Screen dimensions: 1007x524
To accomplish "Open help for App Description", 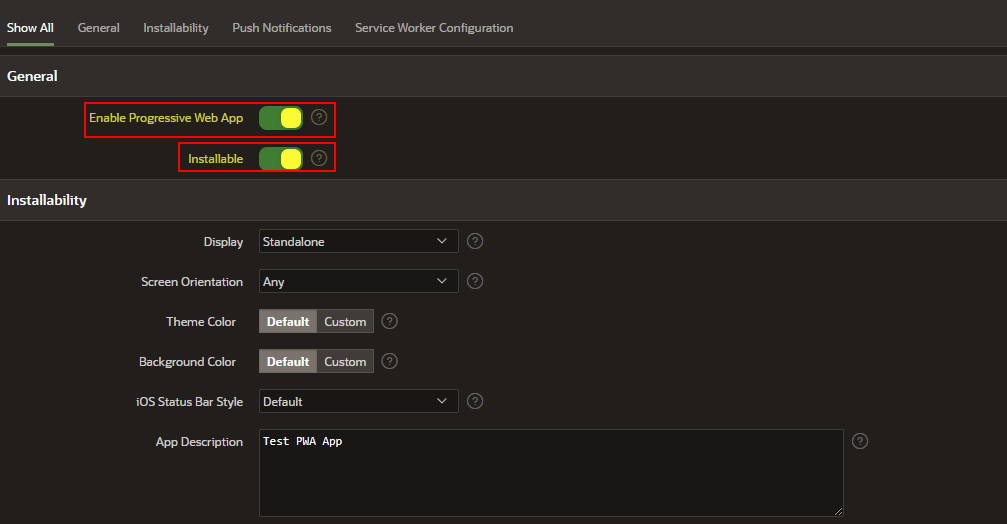I will [860, 441].
